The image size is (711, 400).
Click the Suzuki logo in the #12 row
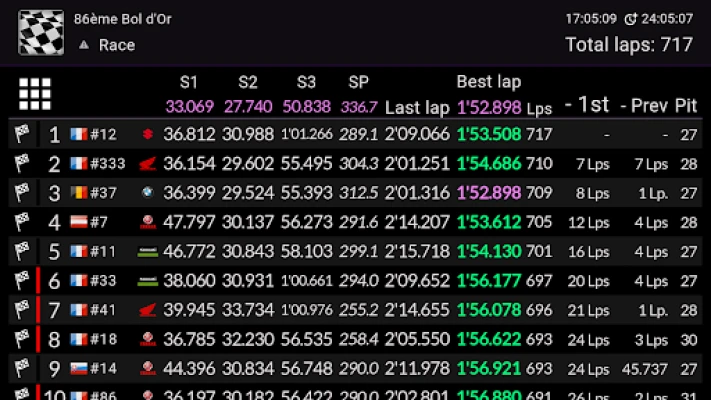pos(147,134)
